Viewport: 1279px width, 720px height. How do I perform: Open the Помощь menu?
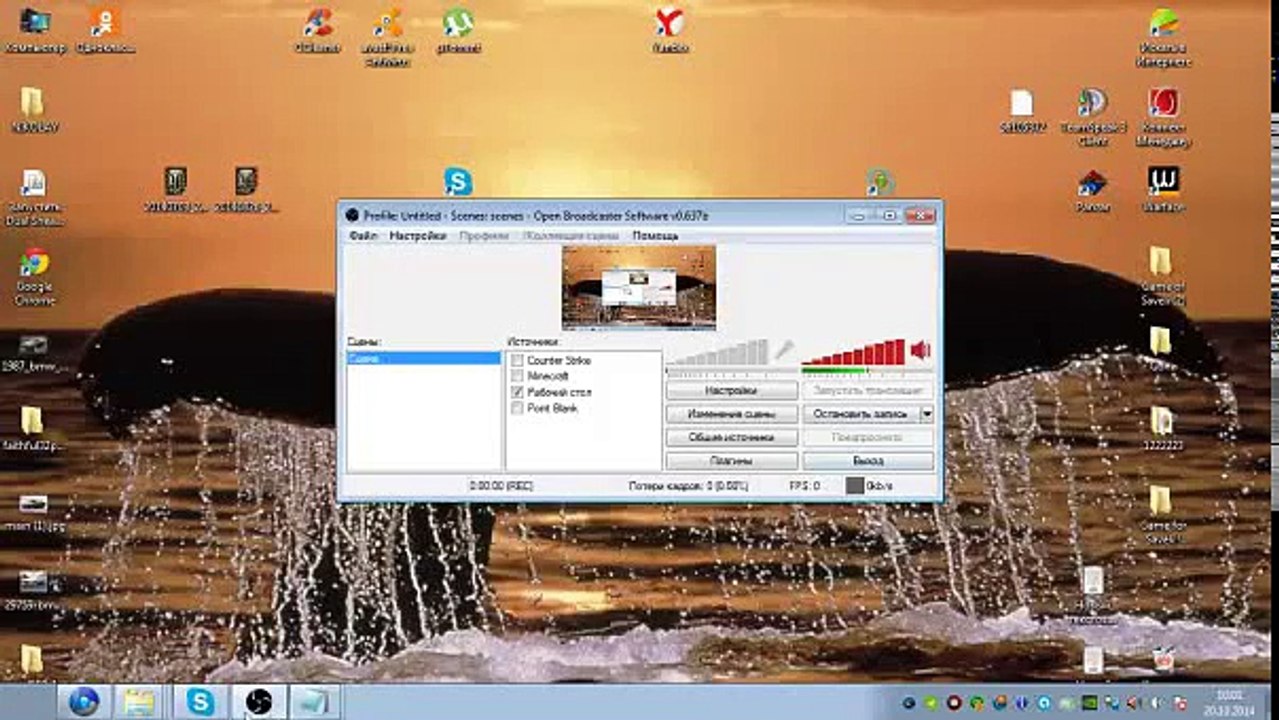click(x=655, y=236)
